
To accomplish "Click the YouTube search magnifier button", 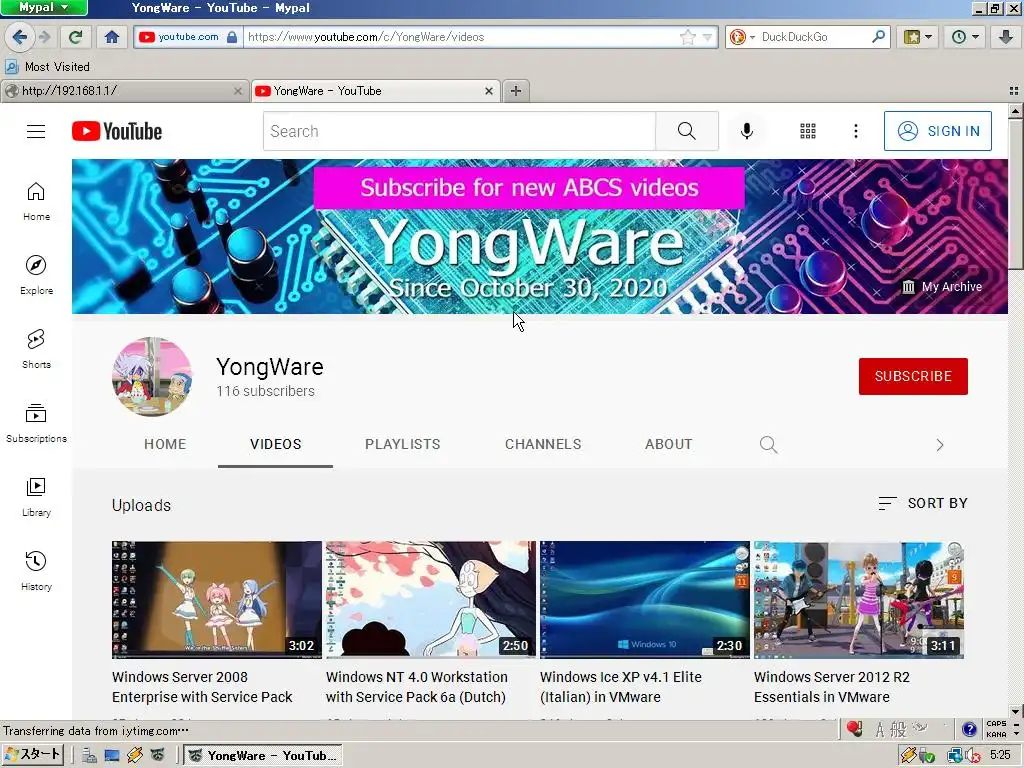I will point(686,131).
